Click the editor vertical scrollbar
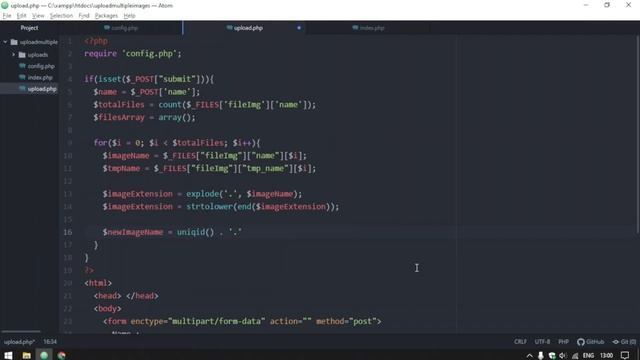Screen dimensions: 640x360 637,134
